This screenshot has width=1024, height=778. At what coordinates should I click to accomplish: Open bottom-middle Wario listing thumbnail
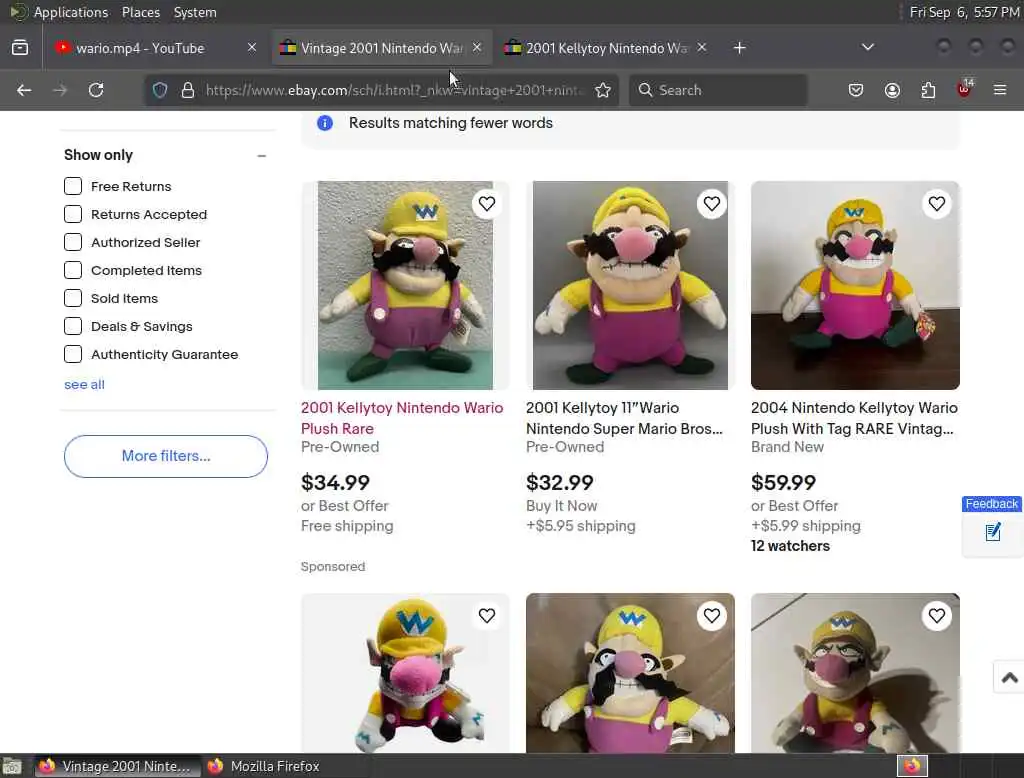pos(630,673)
